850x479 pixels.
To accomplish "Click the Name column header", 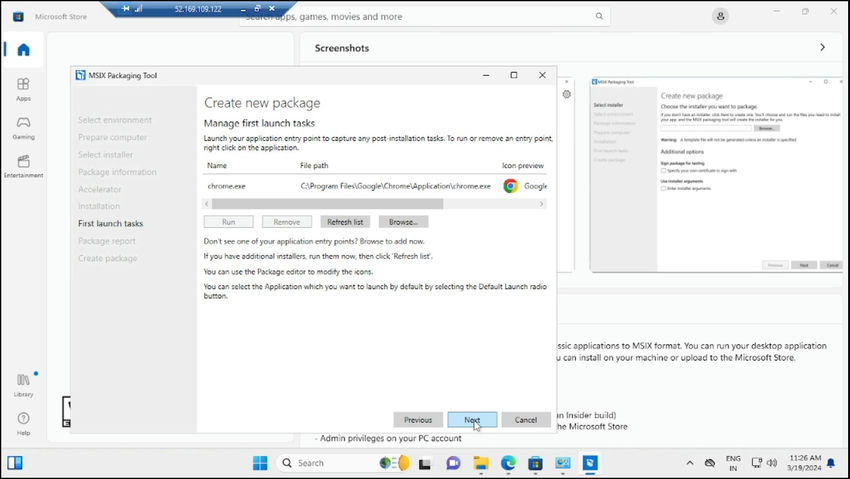I will click(x=217, y=165).
